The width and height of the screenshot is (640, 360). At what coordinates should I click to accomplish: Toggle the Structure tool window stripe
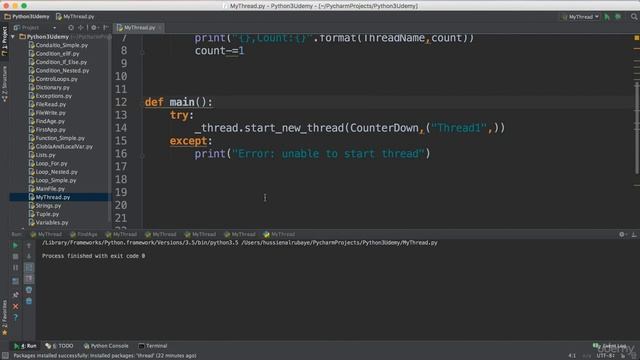(4, 84)
